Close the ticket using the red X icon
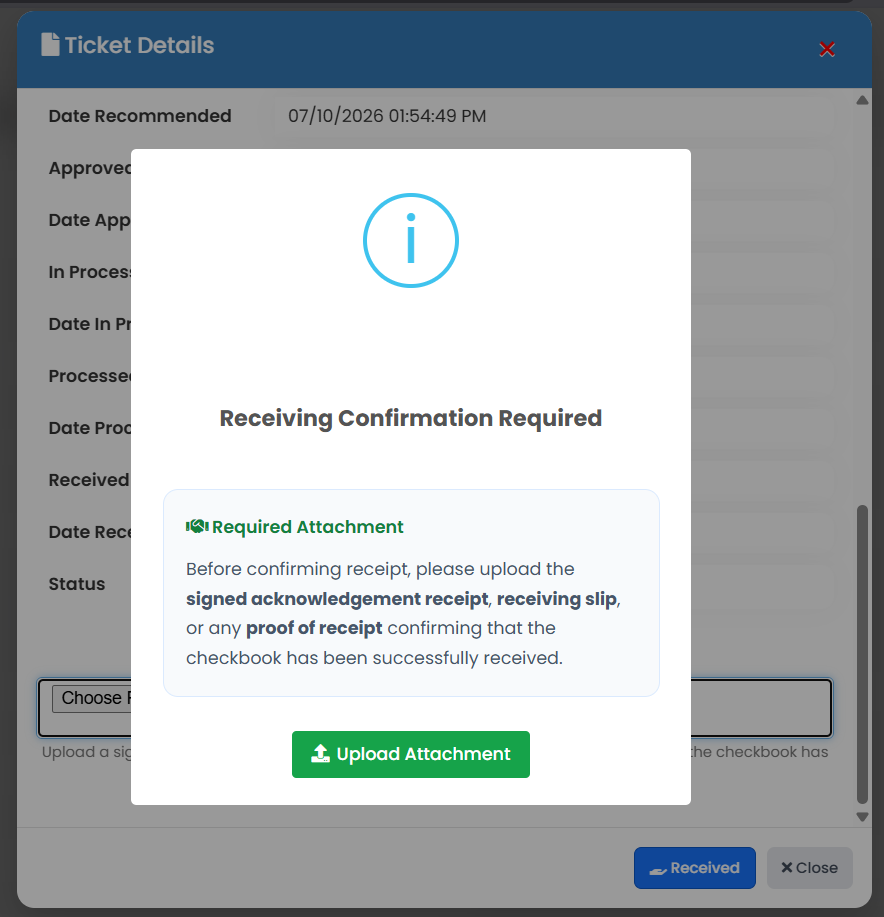Screen dimensions: 884x917 coord(827,49)
